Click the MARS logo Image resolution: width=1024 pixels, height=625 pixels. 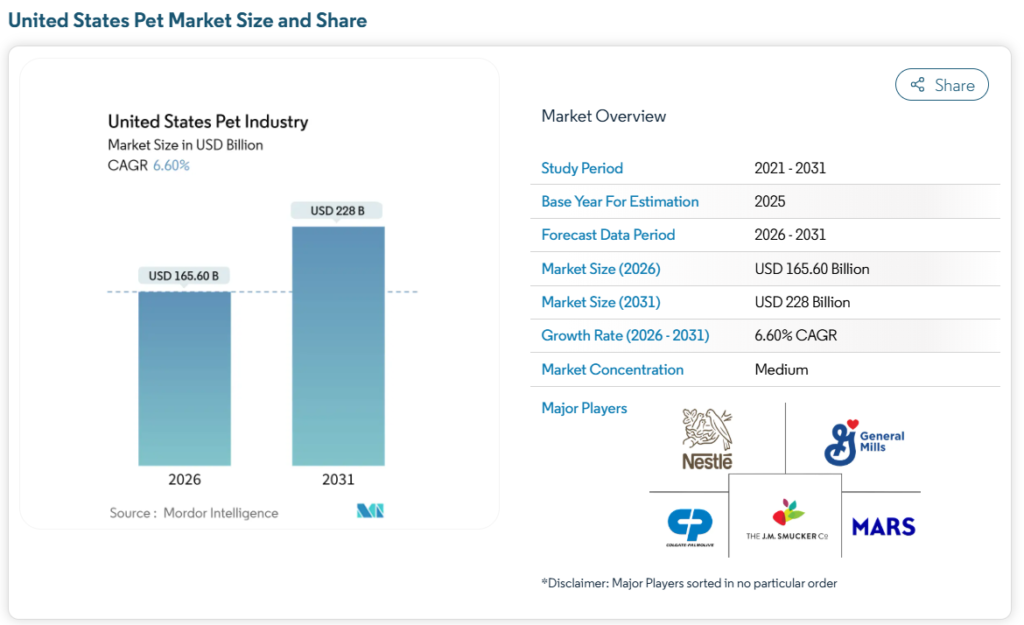click(883, 525)
